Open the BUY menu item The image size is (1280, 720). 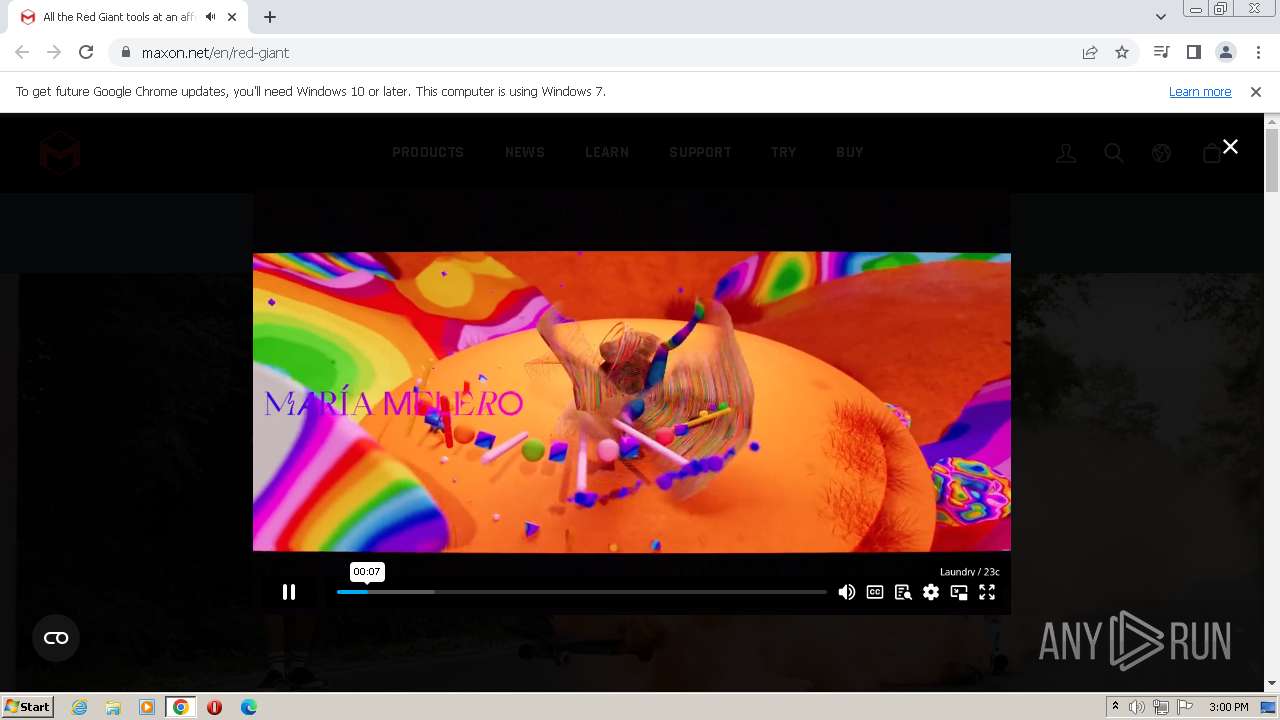click(850, 153)
